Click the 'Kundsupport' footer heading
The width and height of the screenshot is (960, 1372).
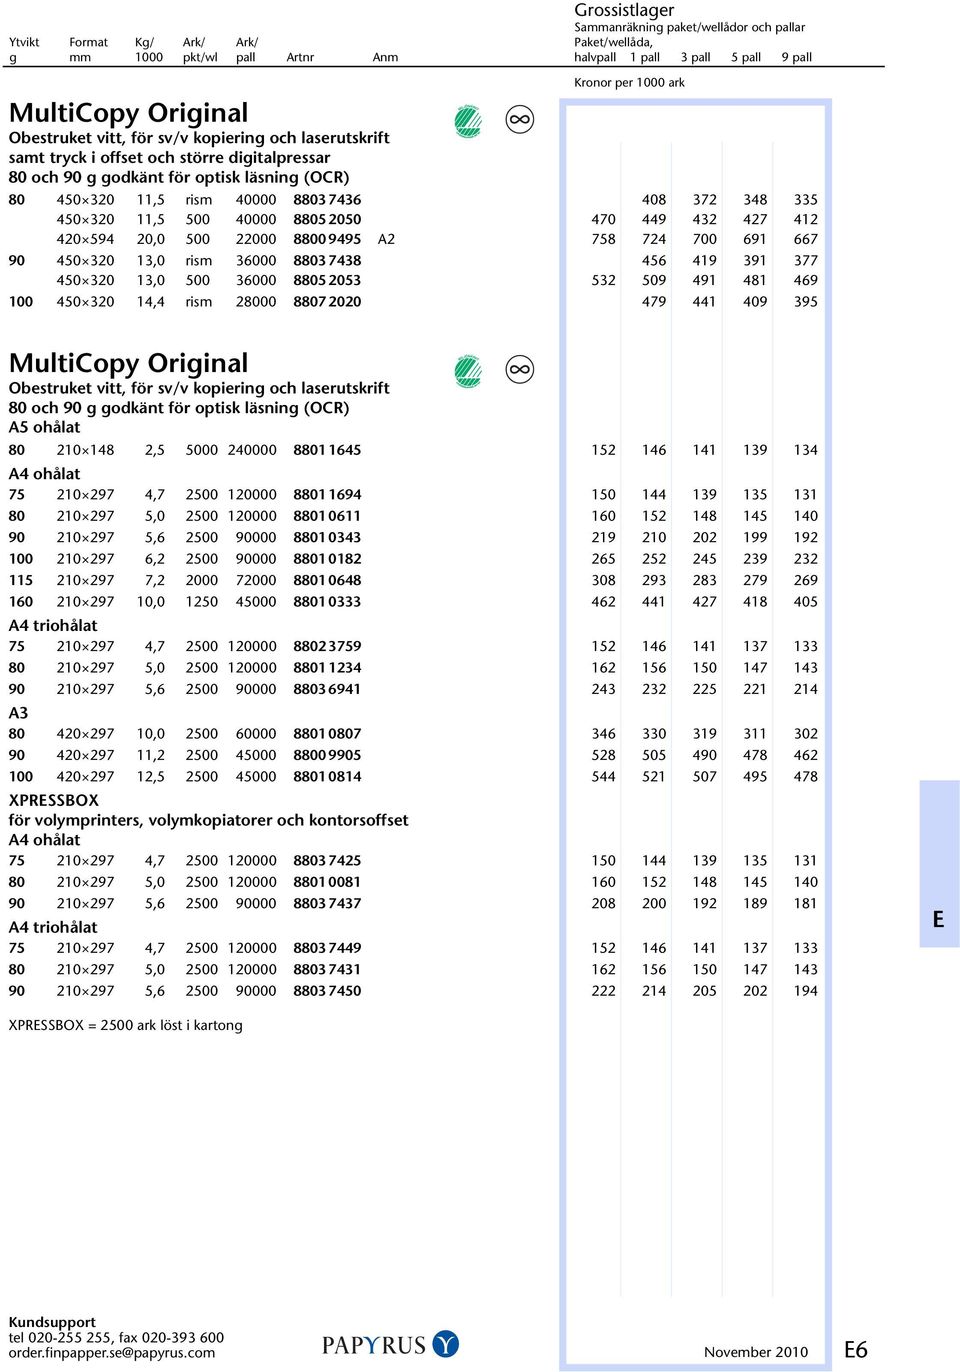[52, 1322]
